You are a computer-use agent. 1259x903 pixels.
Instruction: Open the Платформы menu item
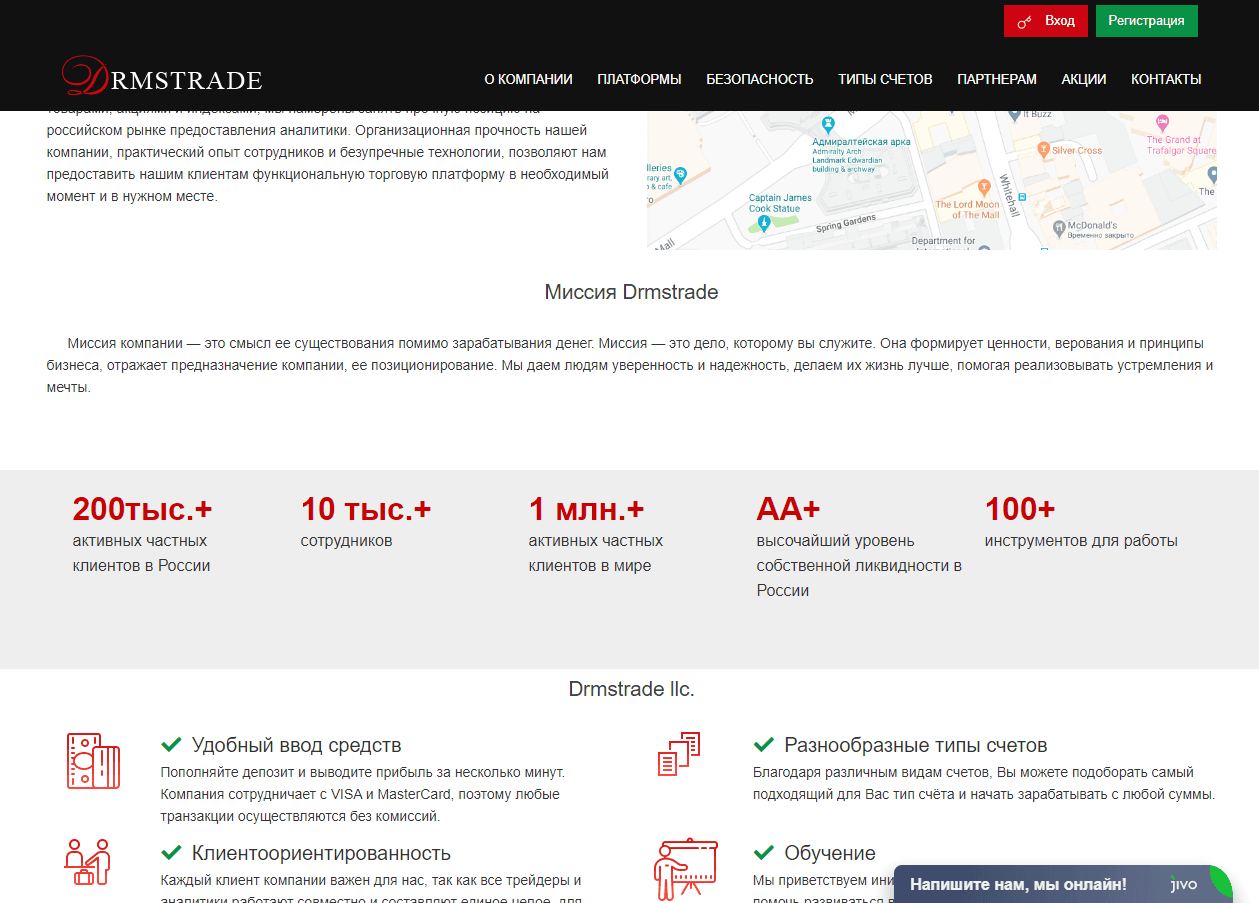tap(639, 79)
